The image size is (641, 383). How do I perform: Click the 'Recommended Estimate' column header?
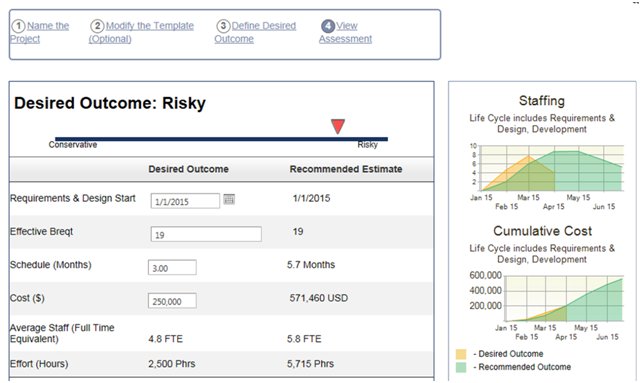[346, 169]
